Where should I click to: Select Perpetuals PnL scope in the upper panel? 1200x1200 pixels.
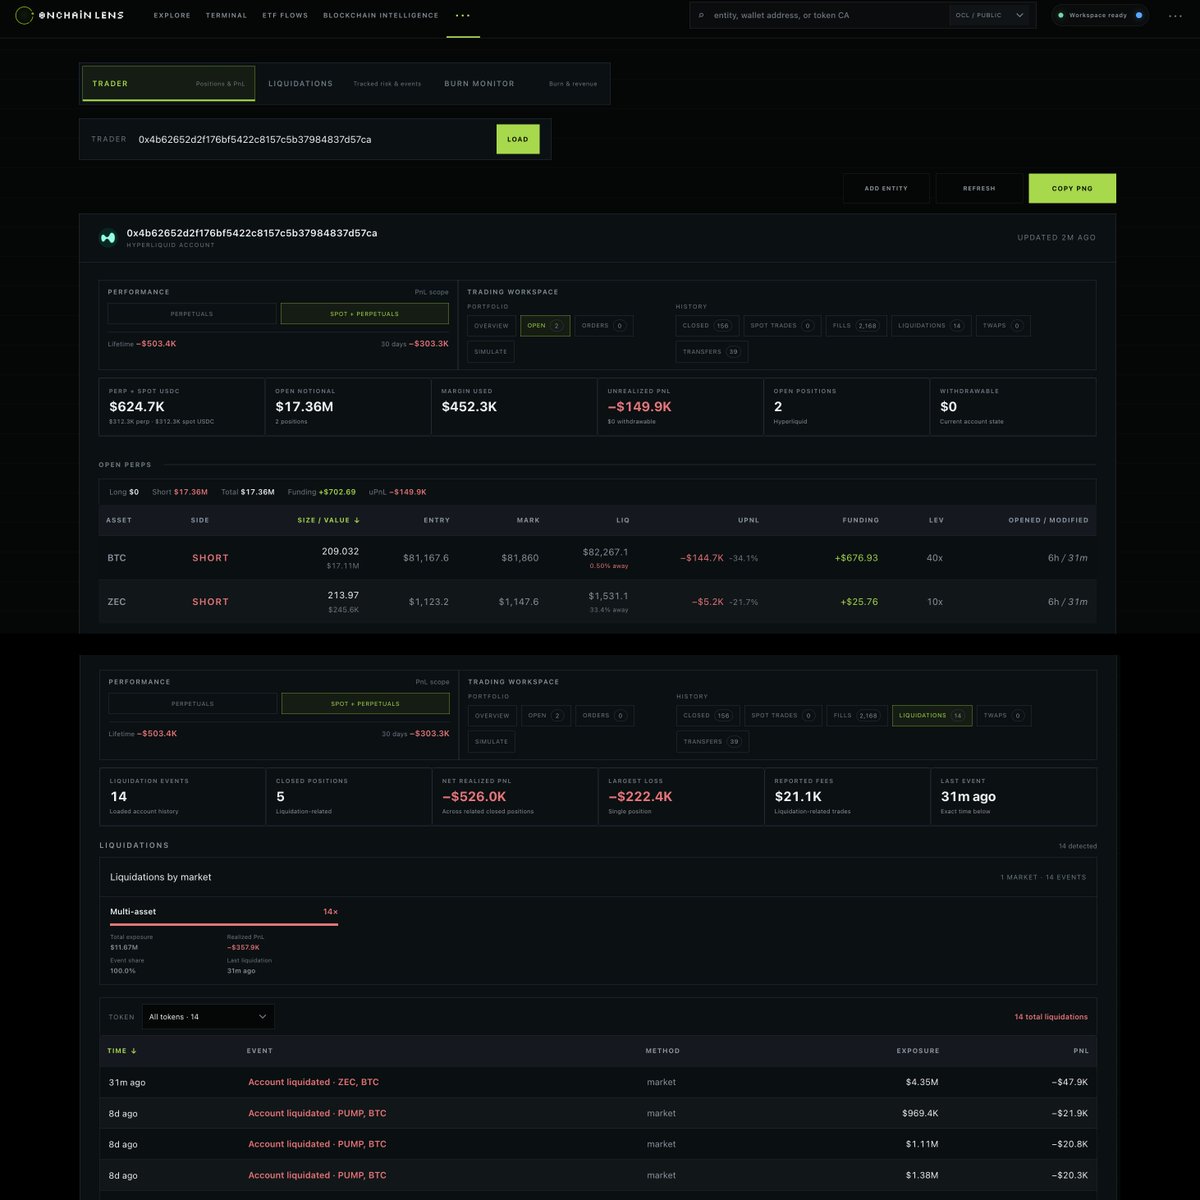tap(192, 314)
